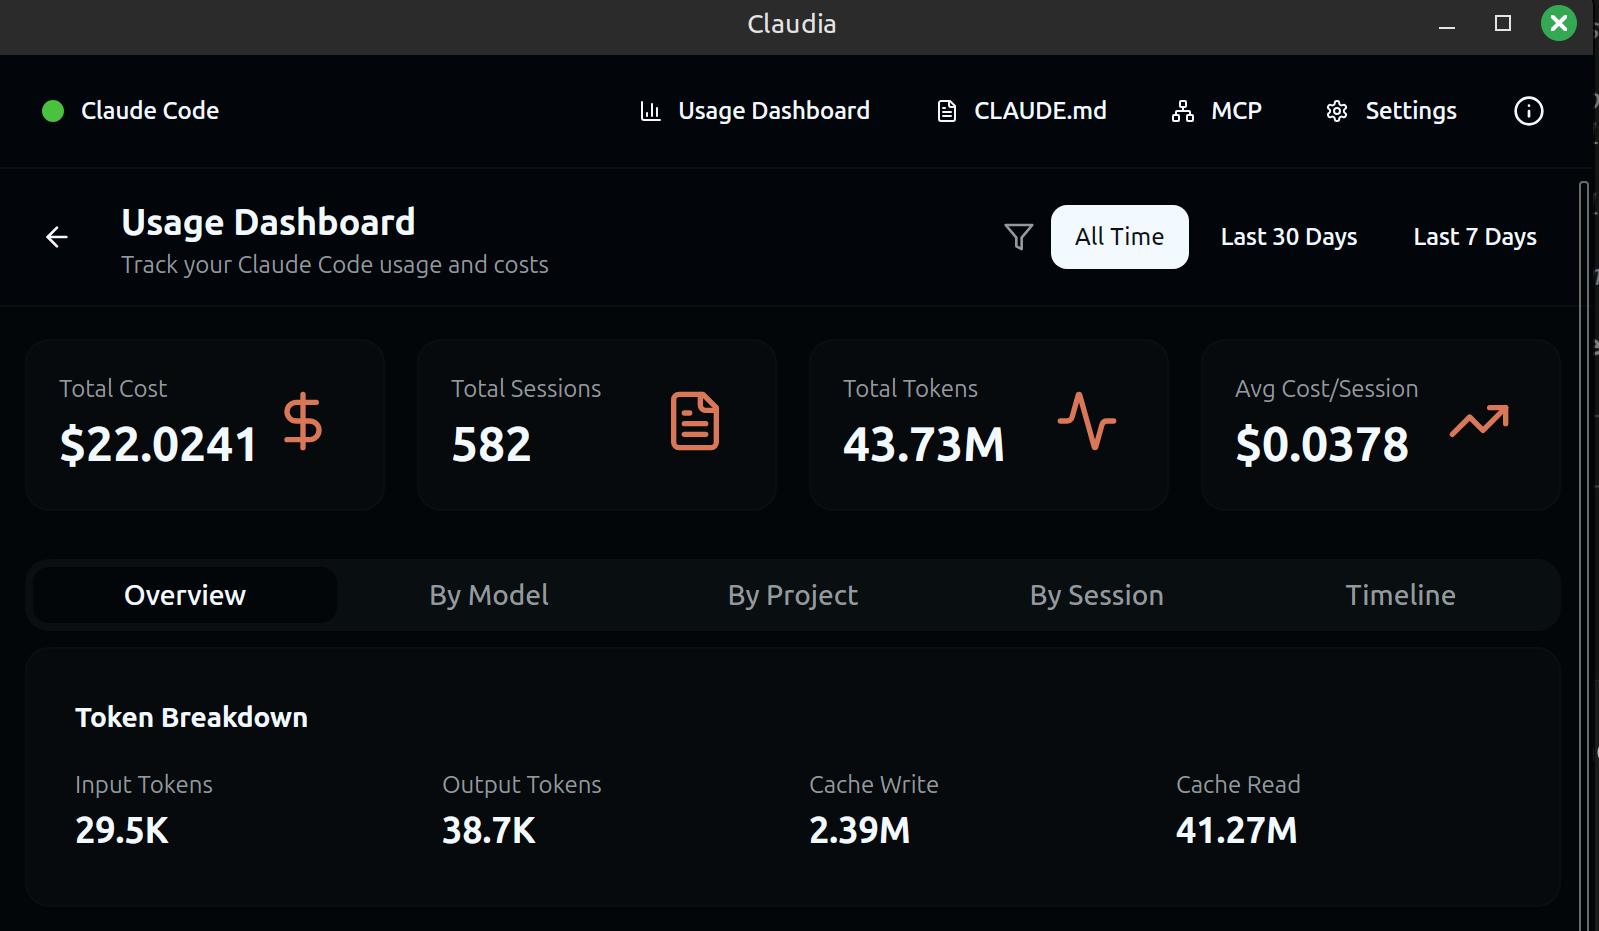Click the average cost value $0.0378
Image resolution: width=1599 pixels, height=931 pixels.
coord(1322,445)
